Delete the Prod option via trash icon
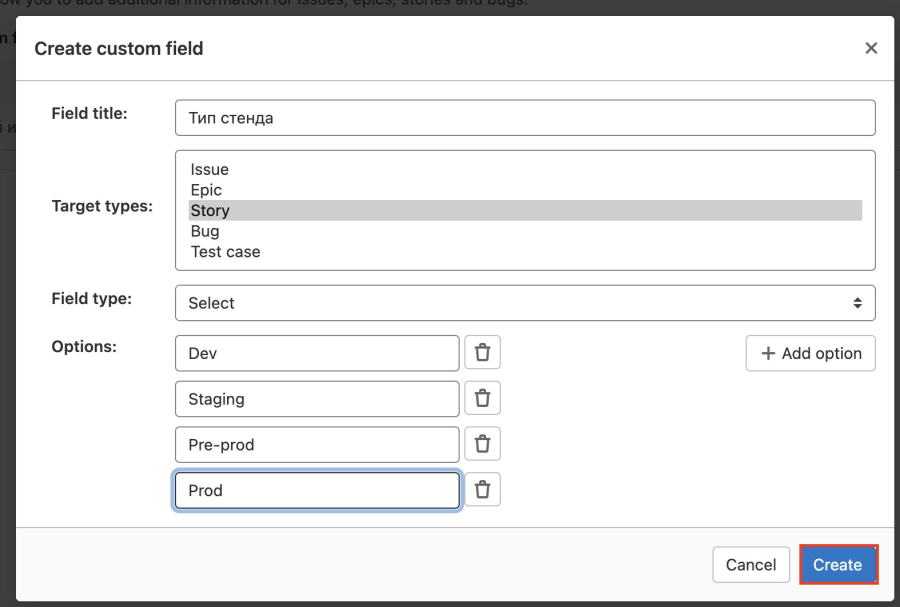Viewport: 900px width, 607px height. tap(482, 490)
